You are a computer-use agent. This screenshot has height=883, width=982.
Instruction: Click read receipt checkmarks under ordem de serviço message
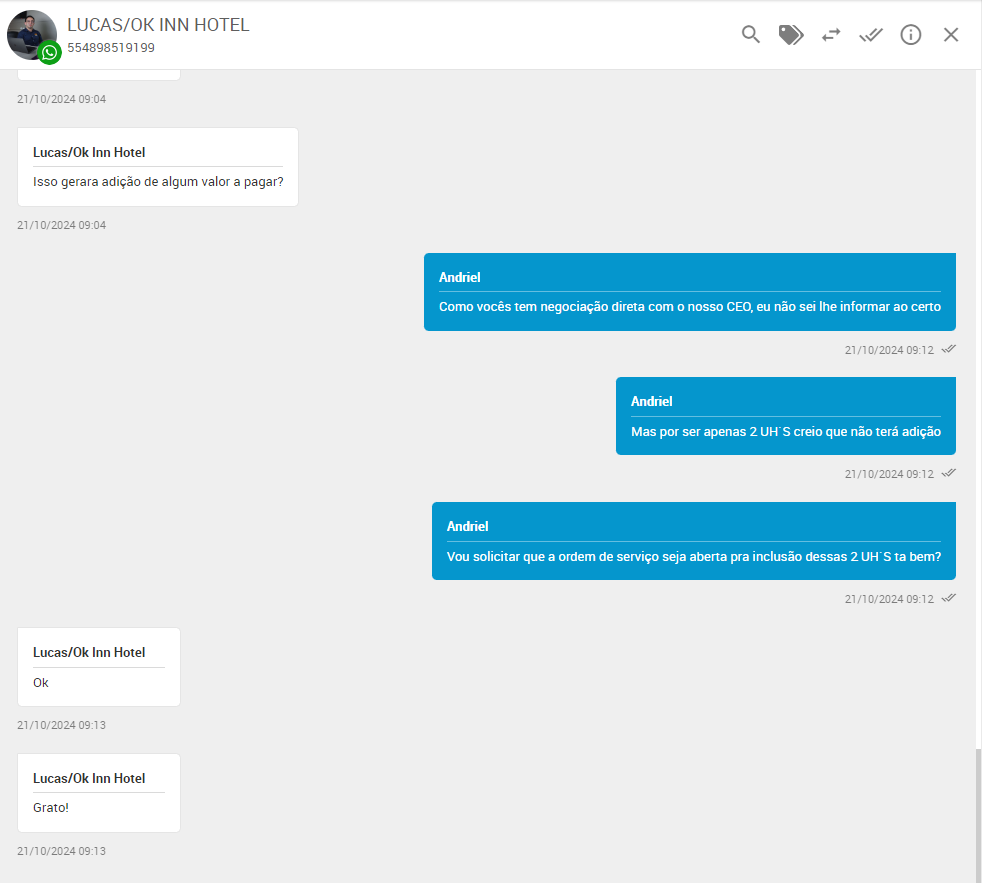[949, 598]
